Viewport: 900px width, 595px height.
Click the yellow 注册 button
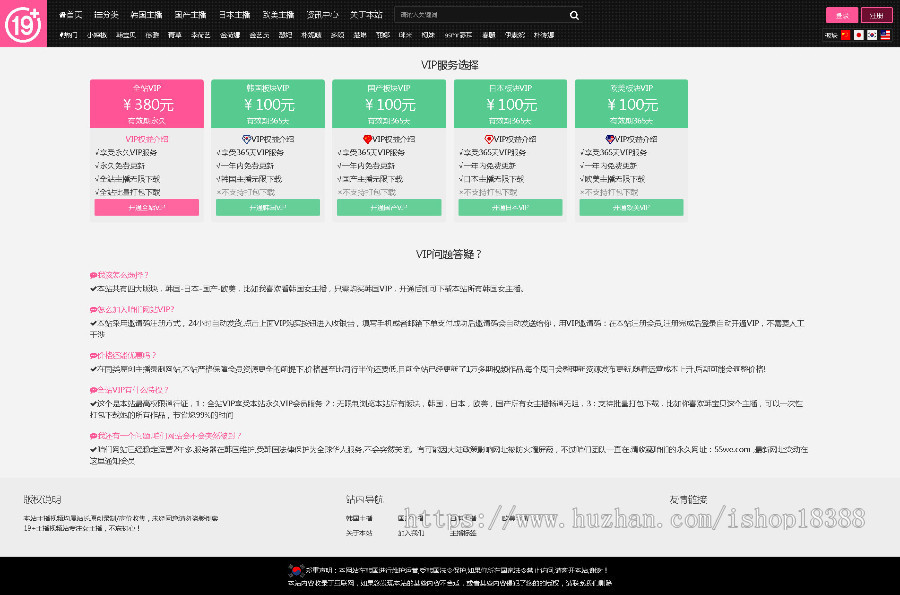pos(877,15)
